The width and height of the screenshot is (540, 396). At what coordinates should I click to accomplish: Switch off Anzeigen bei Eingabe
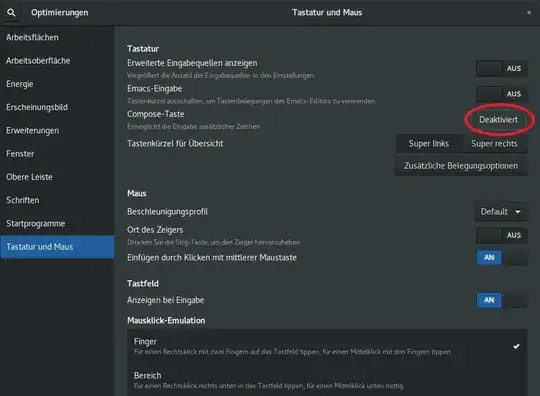(x=501, y=300)
